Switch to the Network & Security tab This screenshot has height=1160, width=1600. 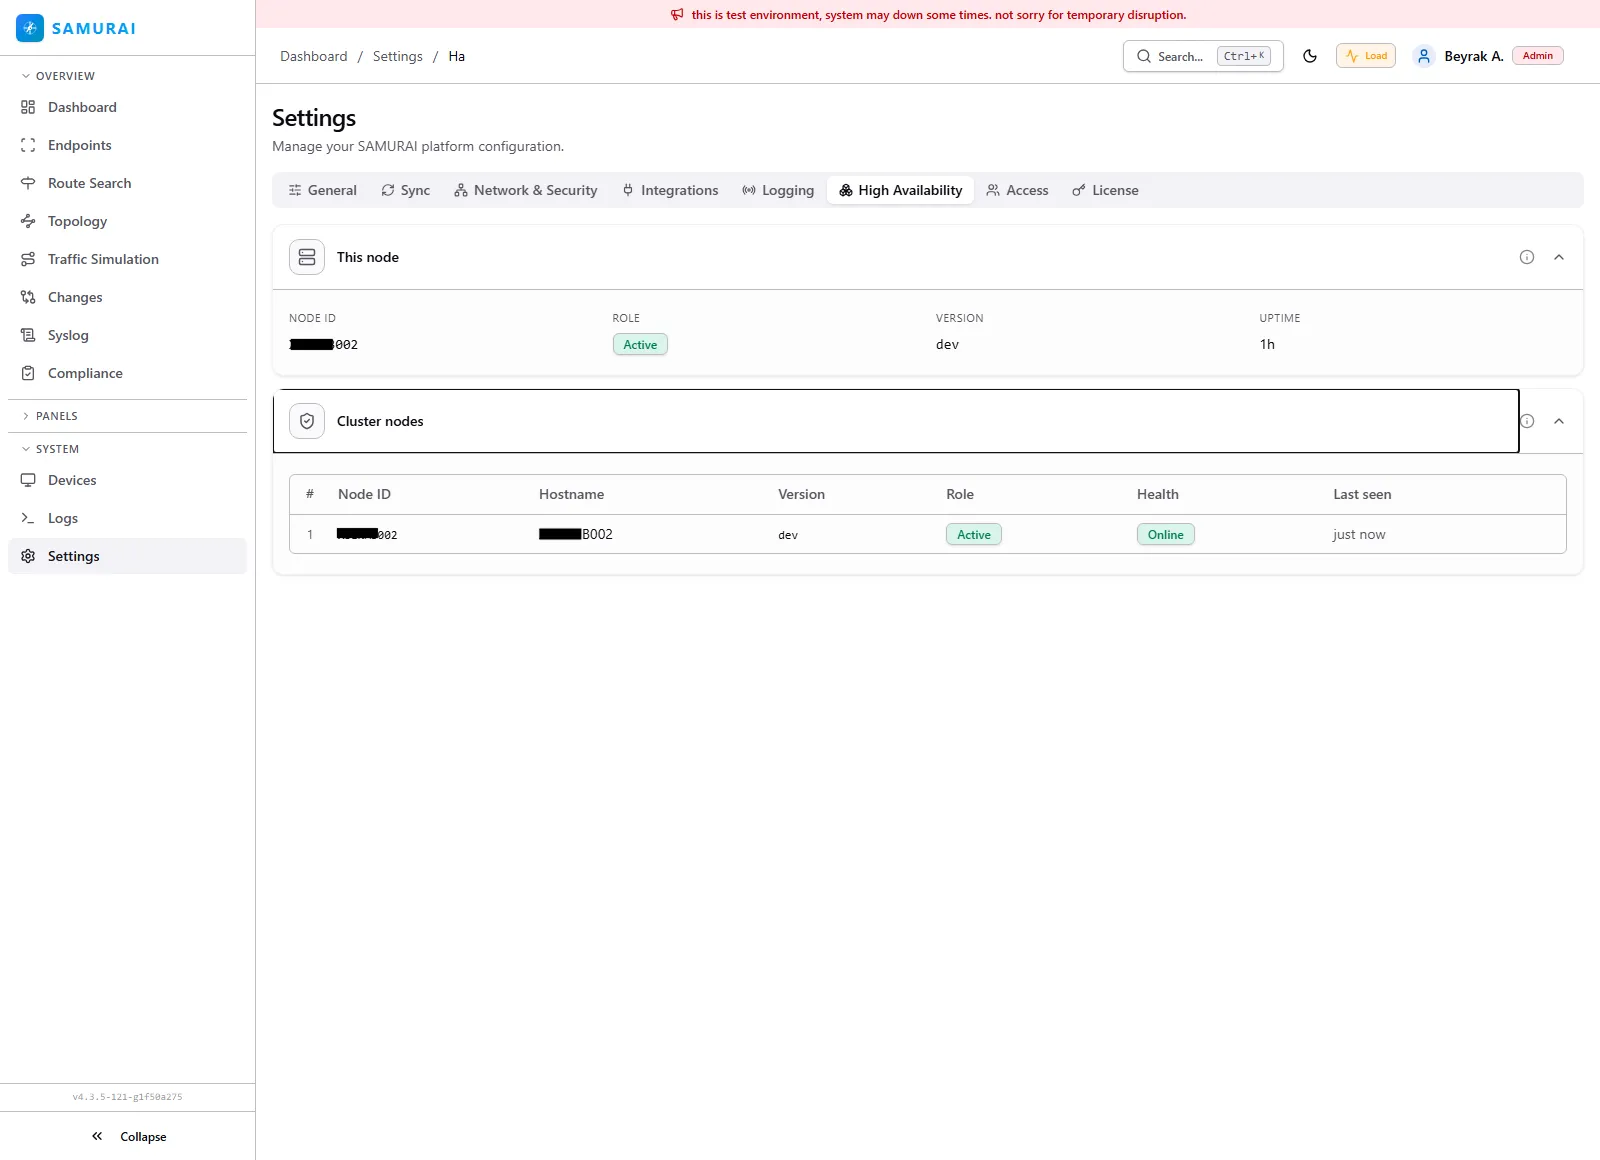coord(526,190)
